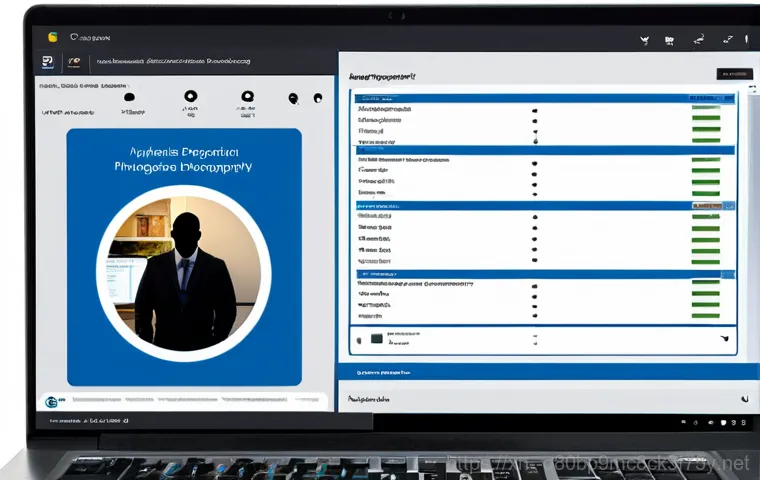This screenshot has width=760, height=480.
Task: Click the orange label in the third blue header row
Action: (x=707, y=206)
